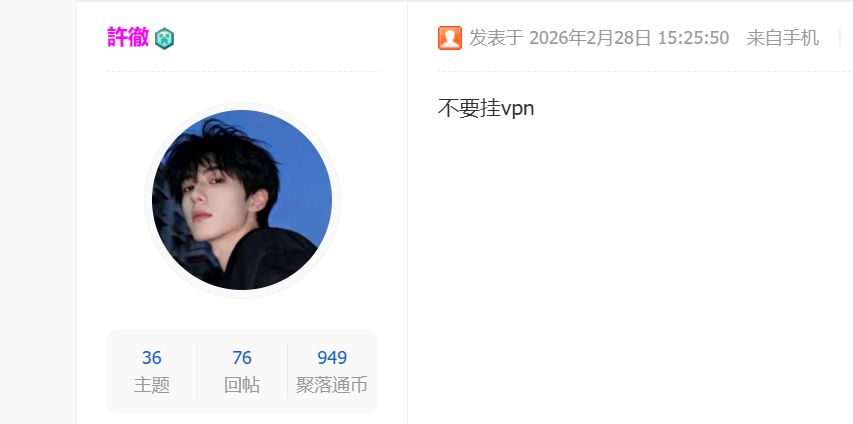Select the 回帖 label under 76
The width and height of the screenshot is (853, 424).
click(x=242, y=385)
